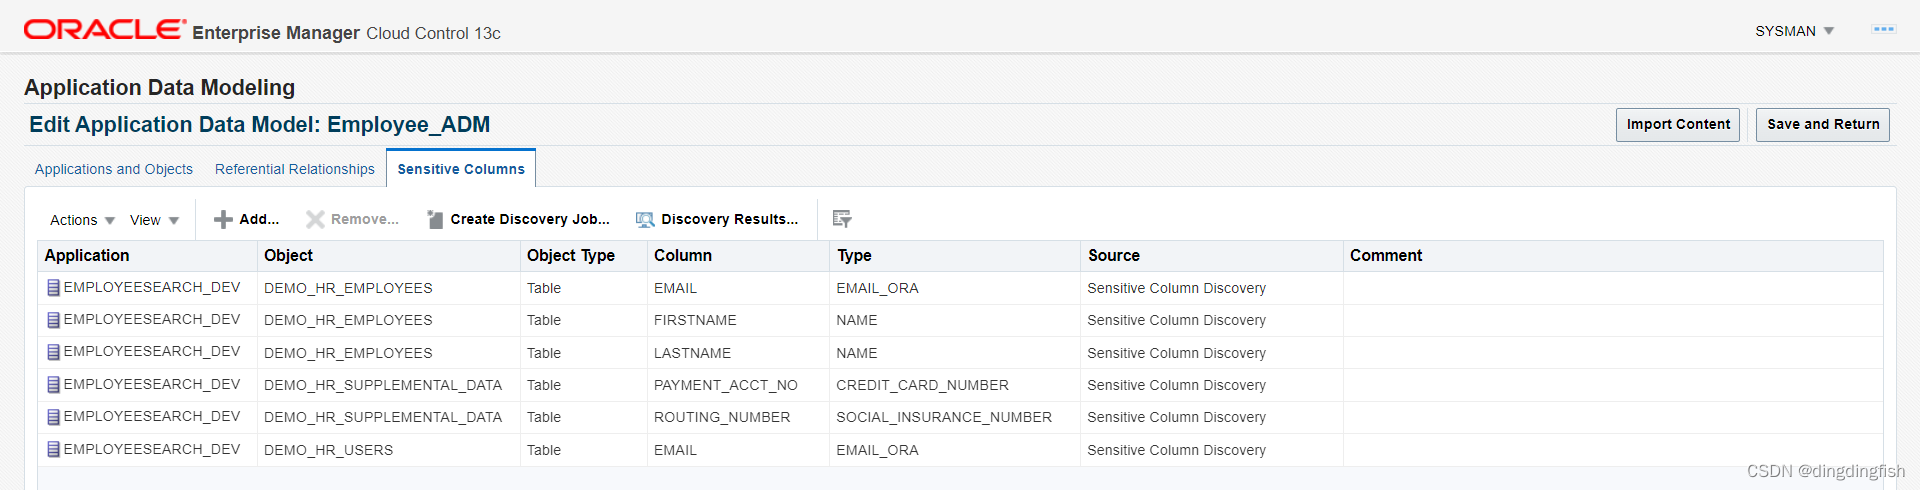The height and width of the screenshot is (490, 1920).
Task: Click the Save and Return button
Action: click(x=1823, y=124)
